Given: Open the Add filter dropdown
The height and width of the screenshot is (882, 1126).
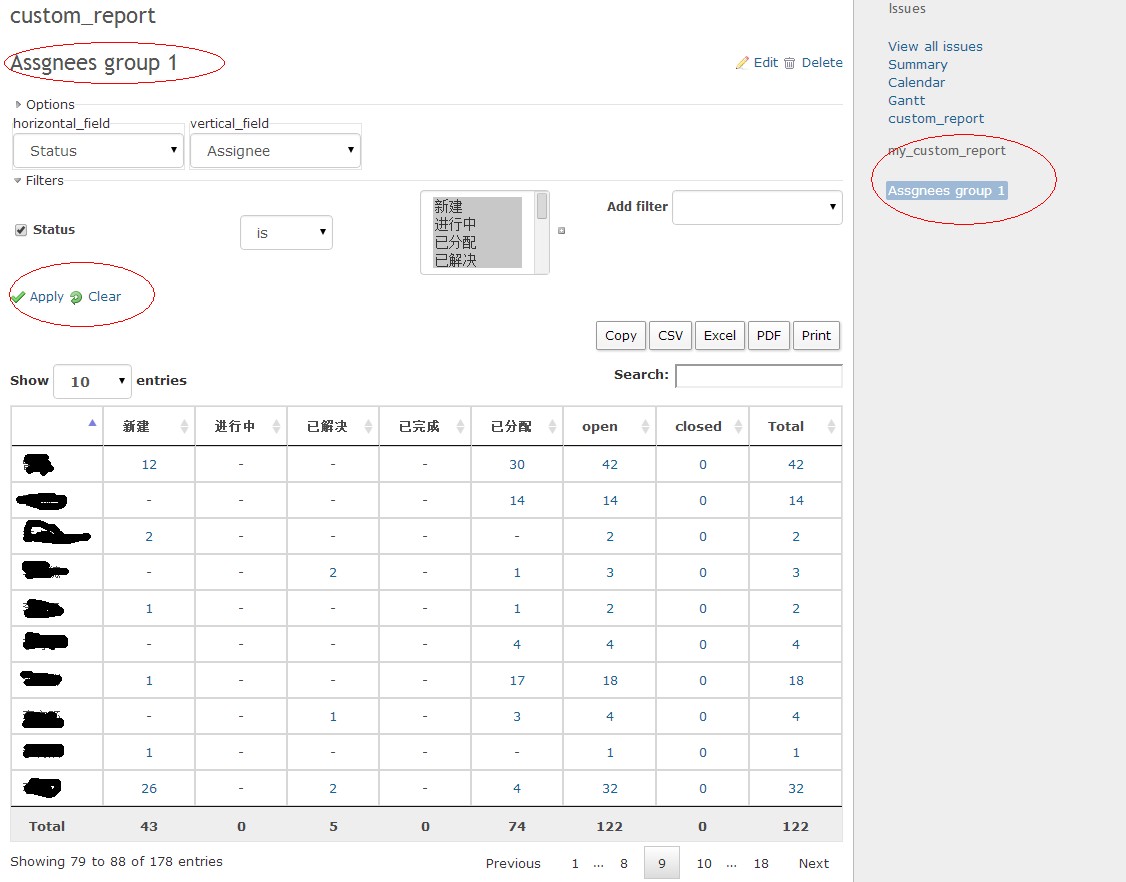Looking at the screenshot, I should [x=757, y=208].
